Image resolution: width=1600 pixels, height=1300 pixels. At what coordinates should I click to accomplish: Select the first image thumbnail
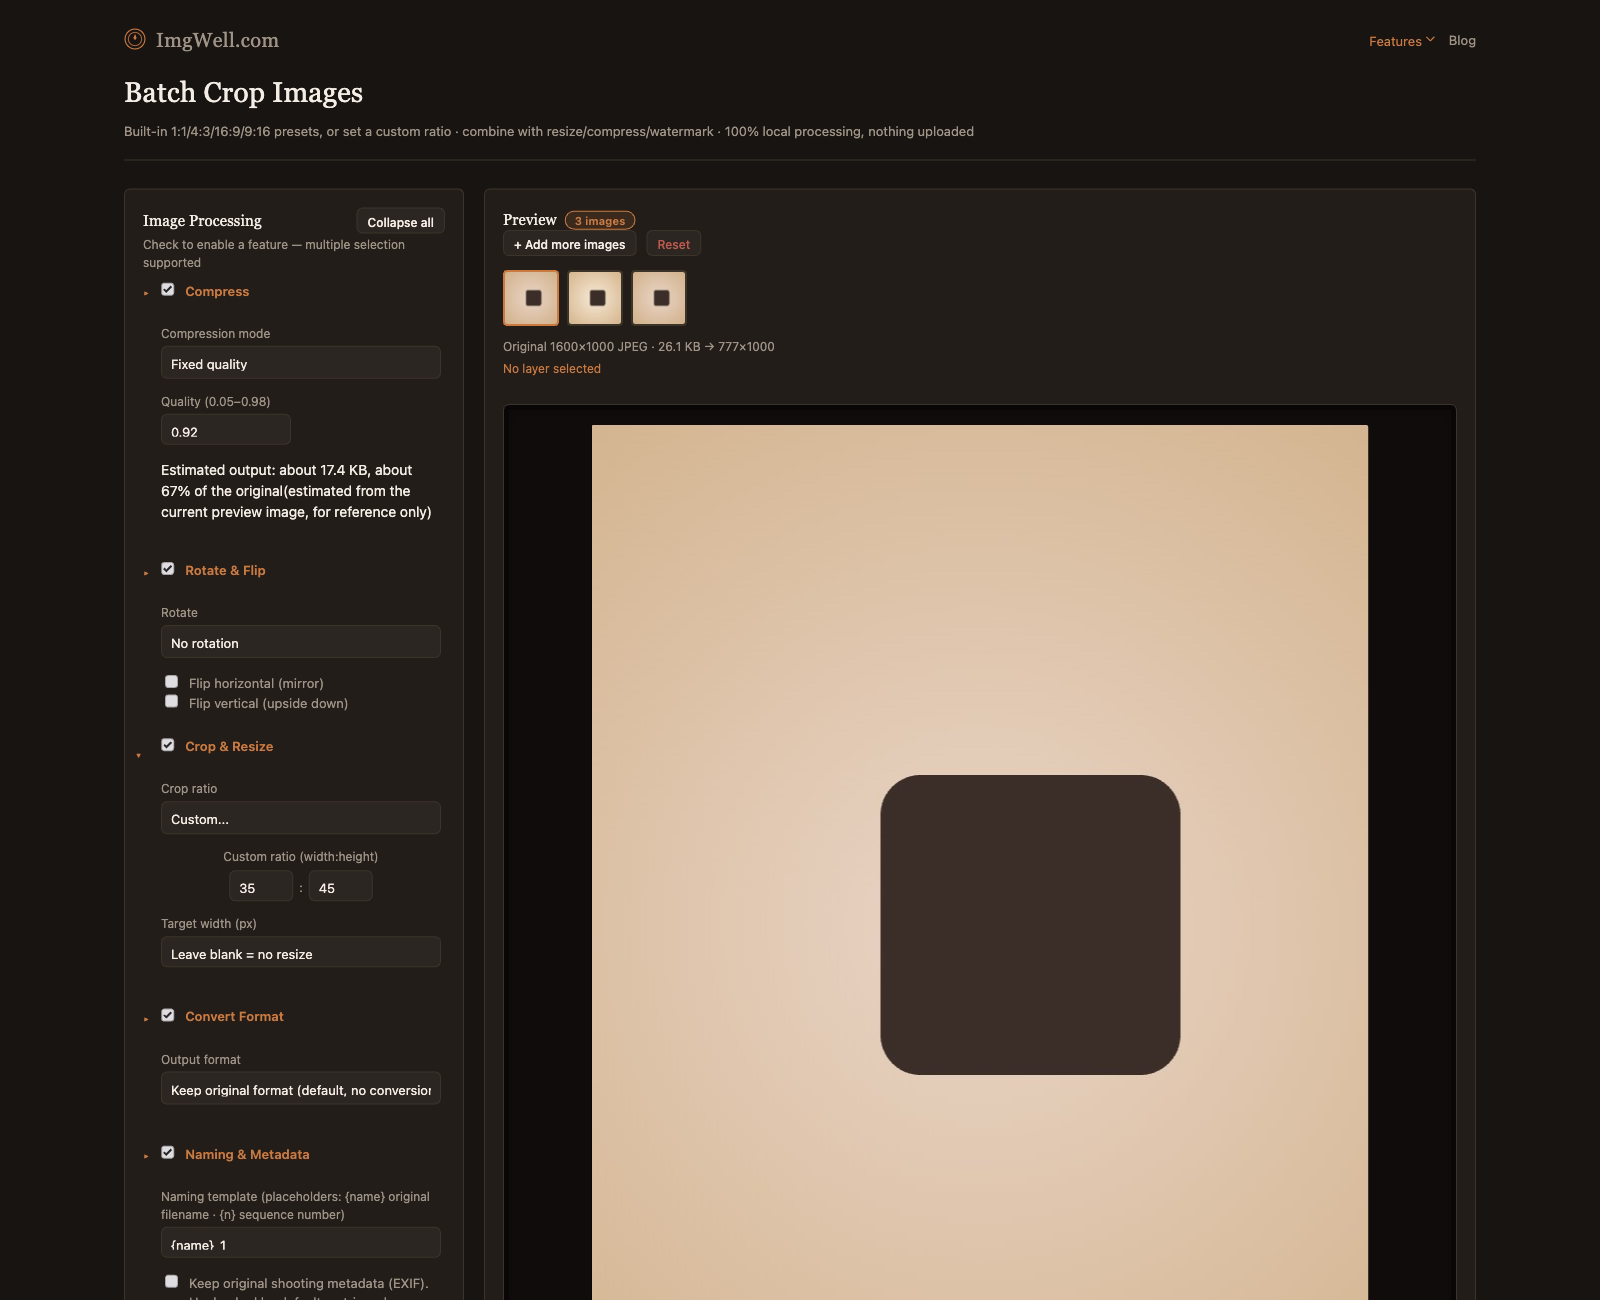pyautogui.click(x=531, y=298)
